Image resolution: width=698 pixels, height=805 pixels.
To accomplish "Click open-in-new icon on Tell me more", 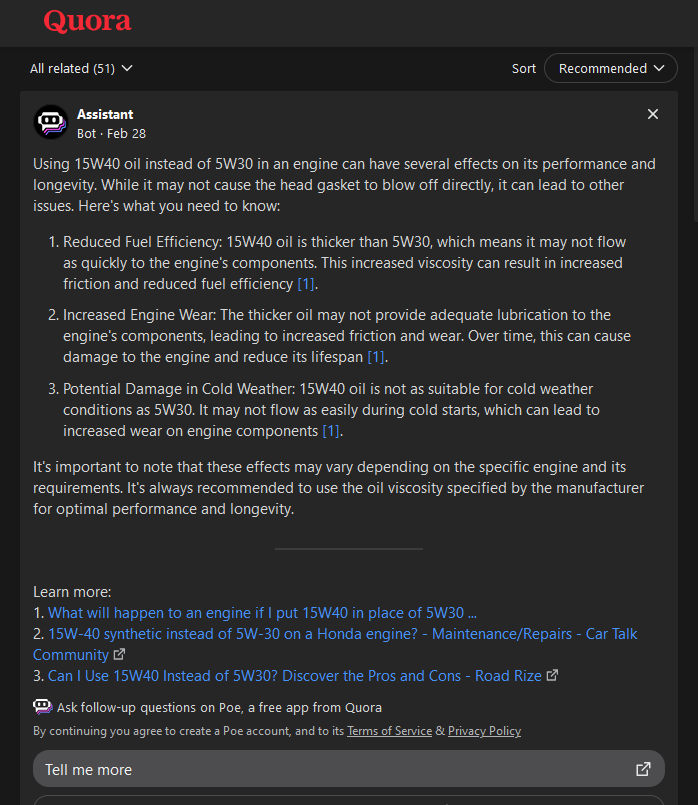I will click(643, 770).
